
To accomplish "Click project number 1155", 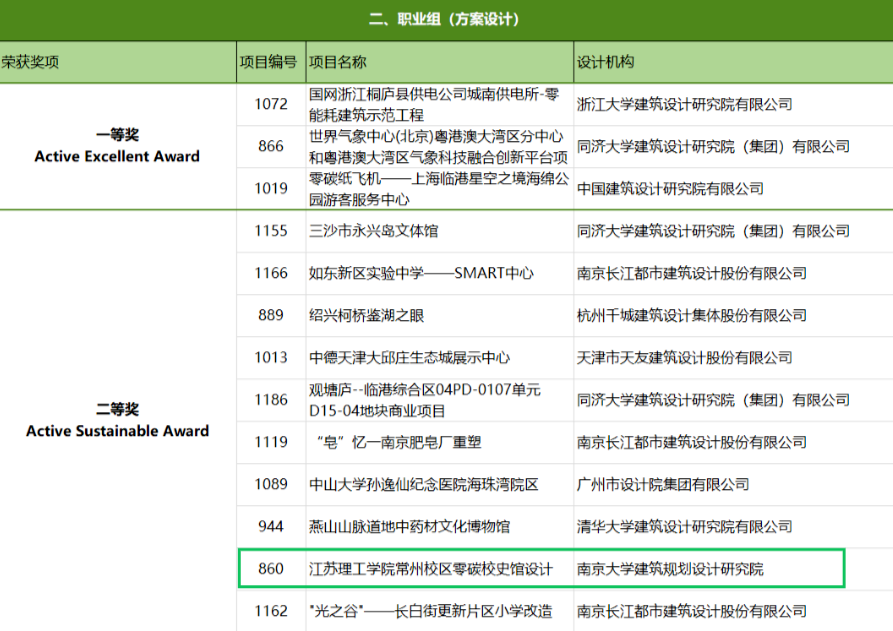I will point(271,231).
